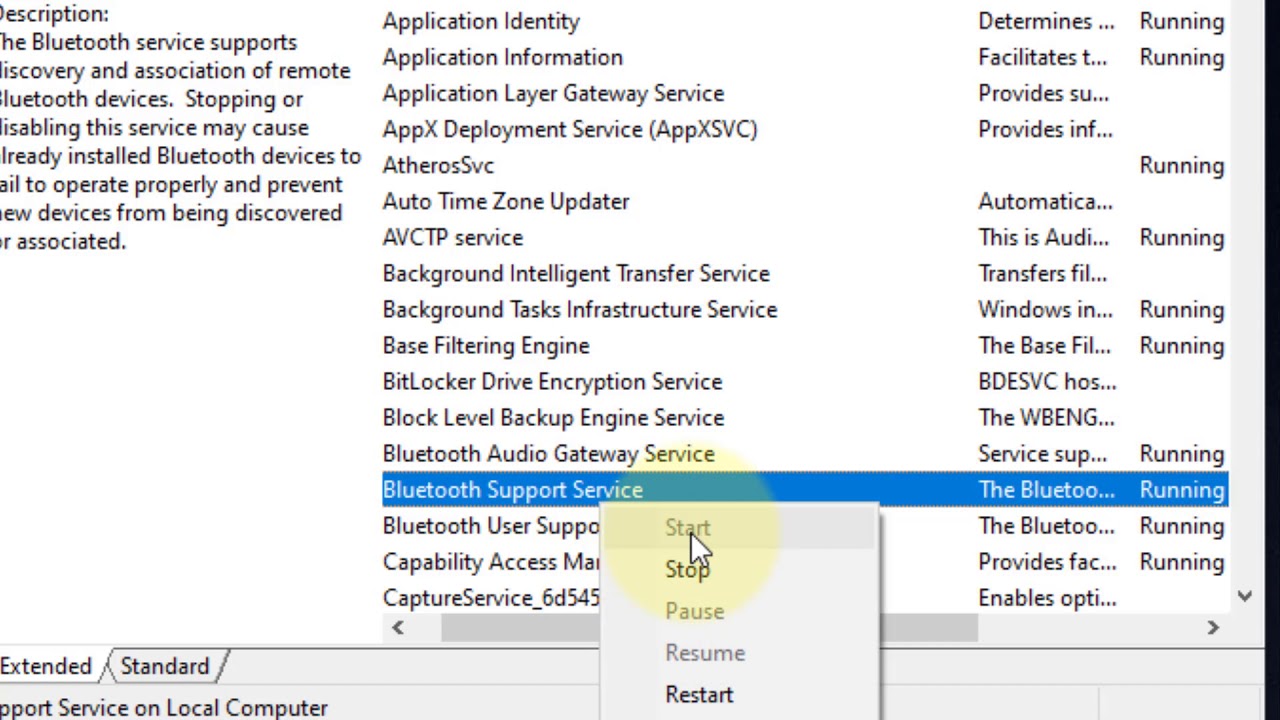Select Background Tasks Infrastructure Service
1280x720 pixels.
(805, 309)
